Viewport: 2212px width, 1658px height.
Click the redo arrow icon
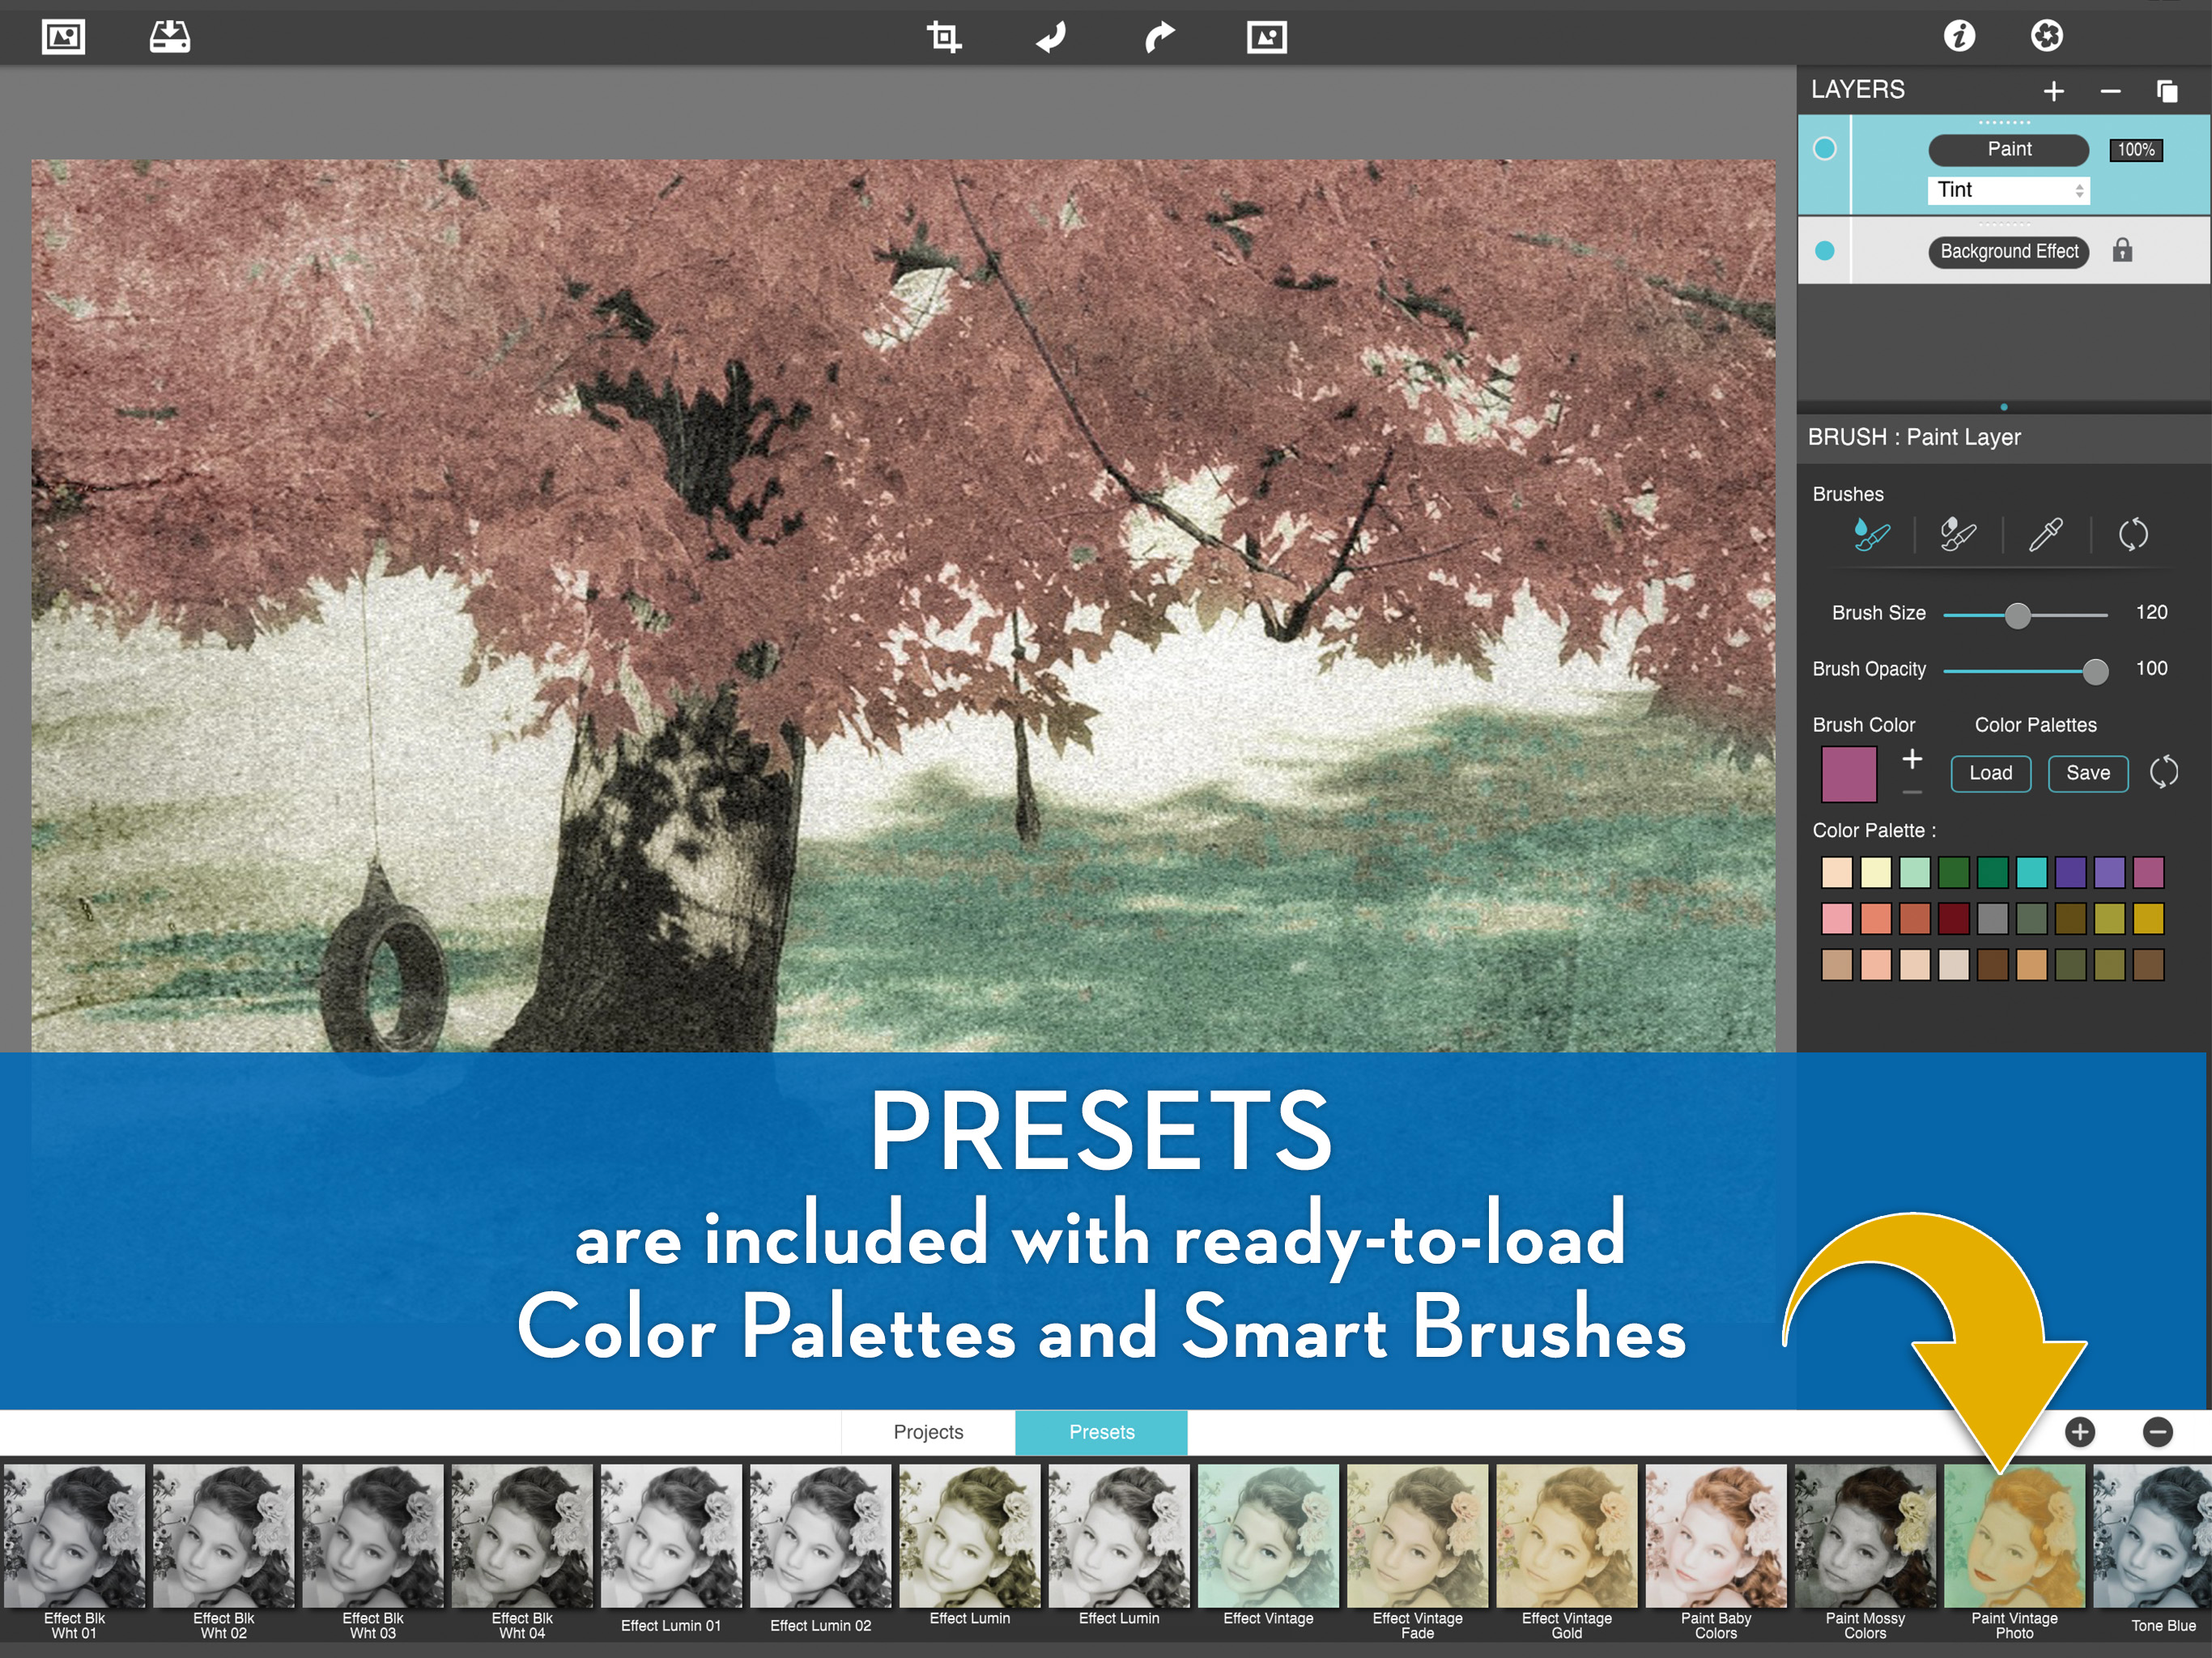1158,37
